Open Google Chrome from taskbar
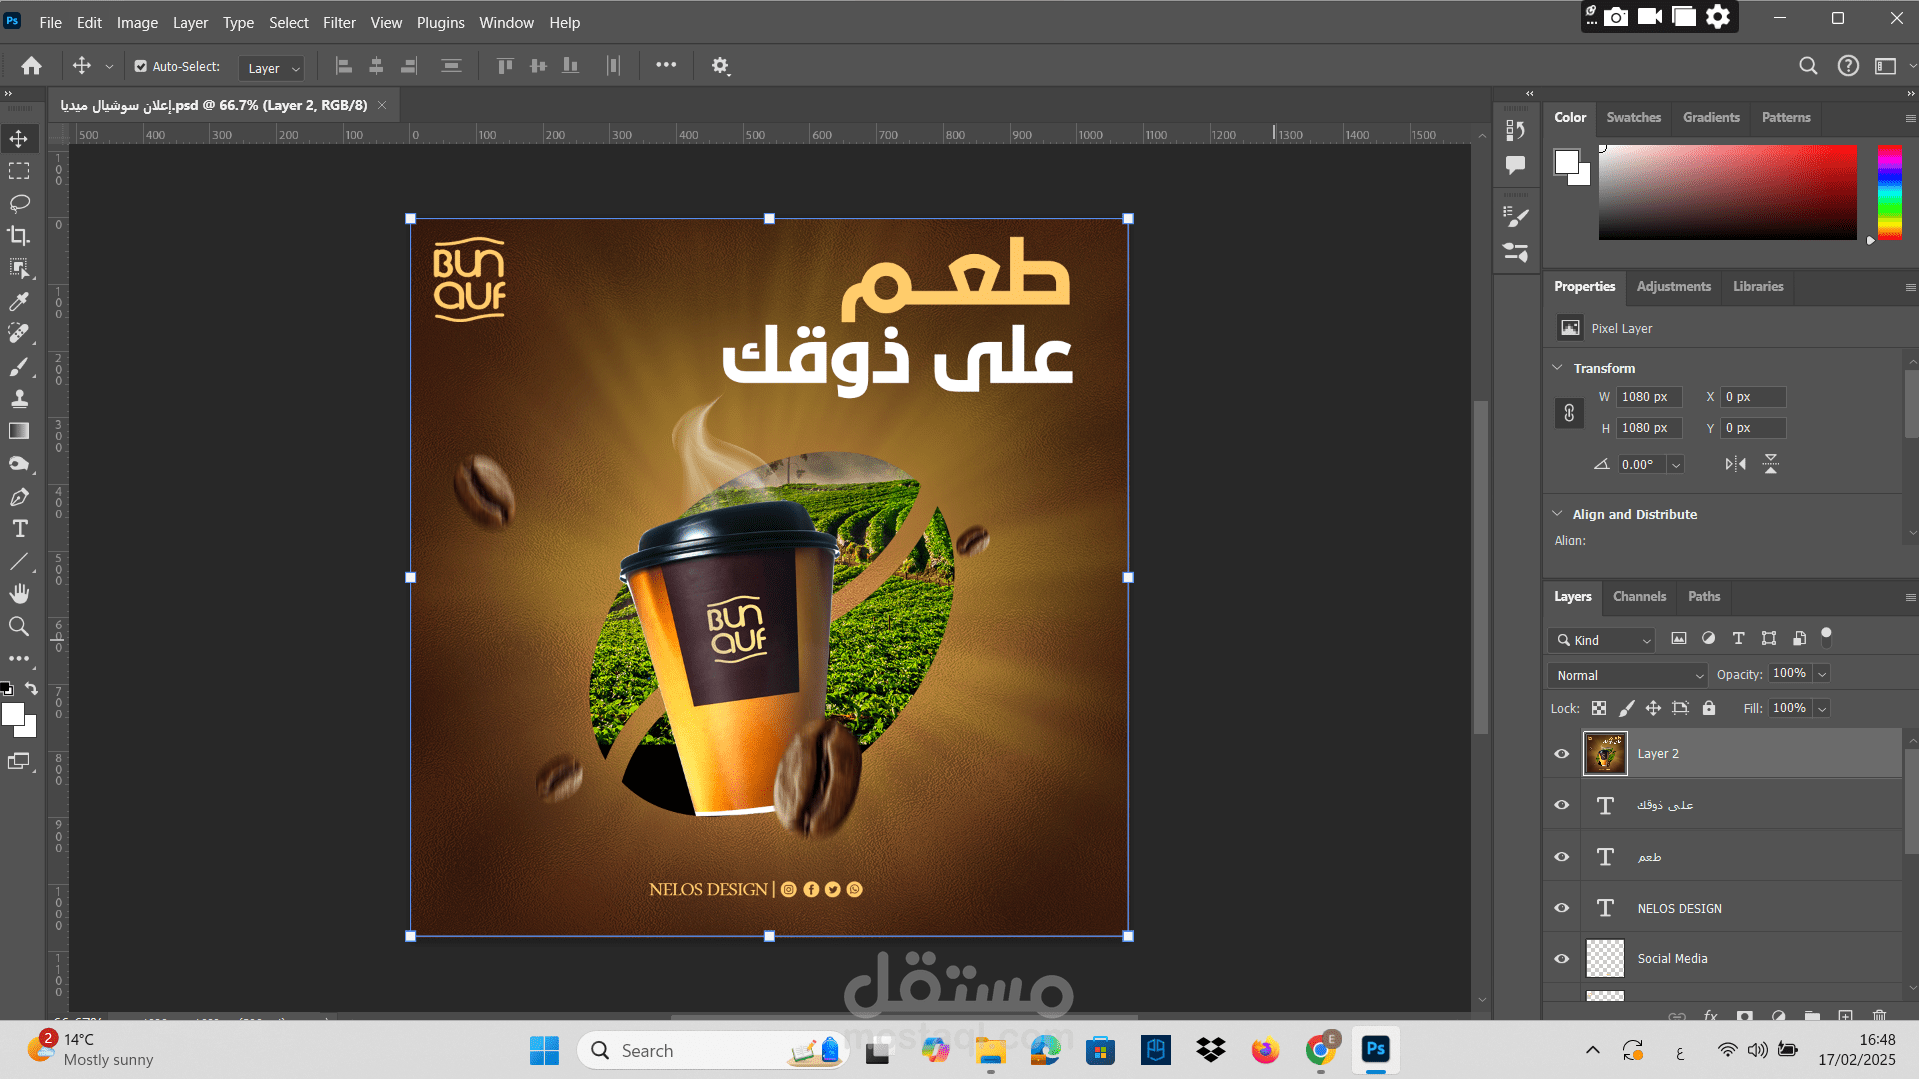This screenshot has height=1079, width=1919. (x=1321, y=1051)
